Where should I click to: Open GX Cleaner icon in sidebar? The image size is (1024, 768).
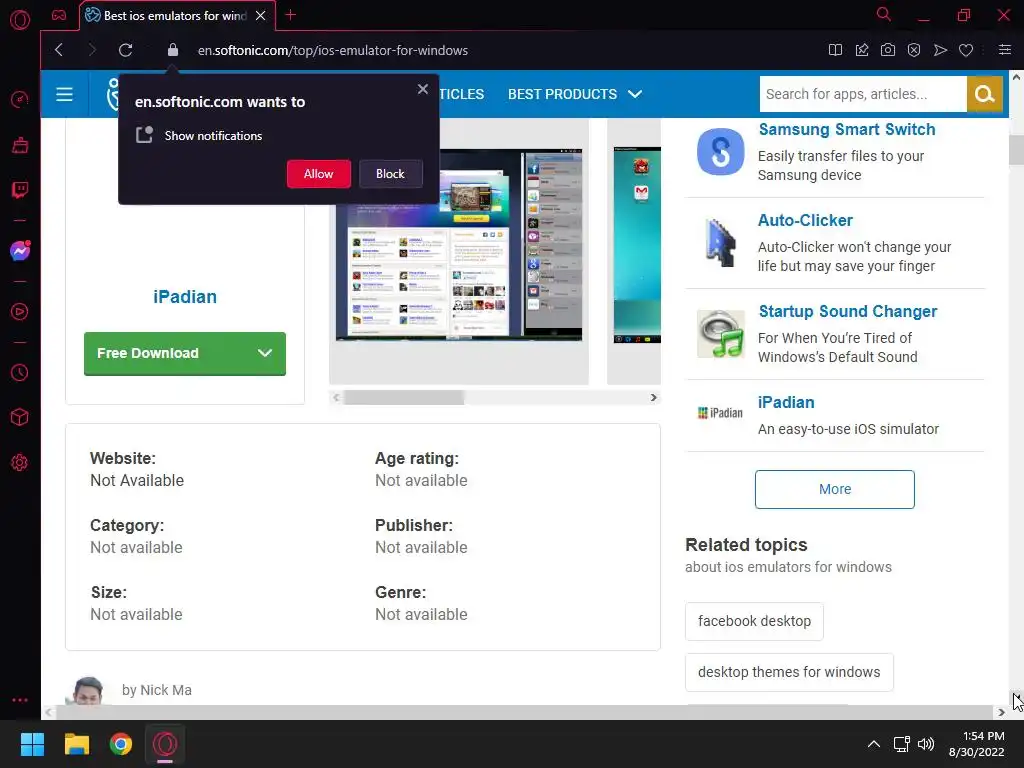(x=20, y=144)
